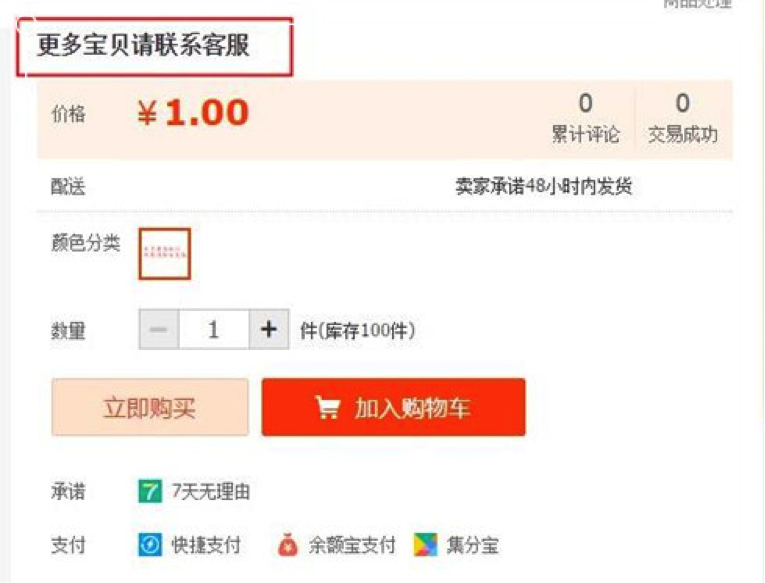
Task: Click the 卖家承诺48小时内发货 shipping promise
Action: tap(544, 186)
